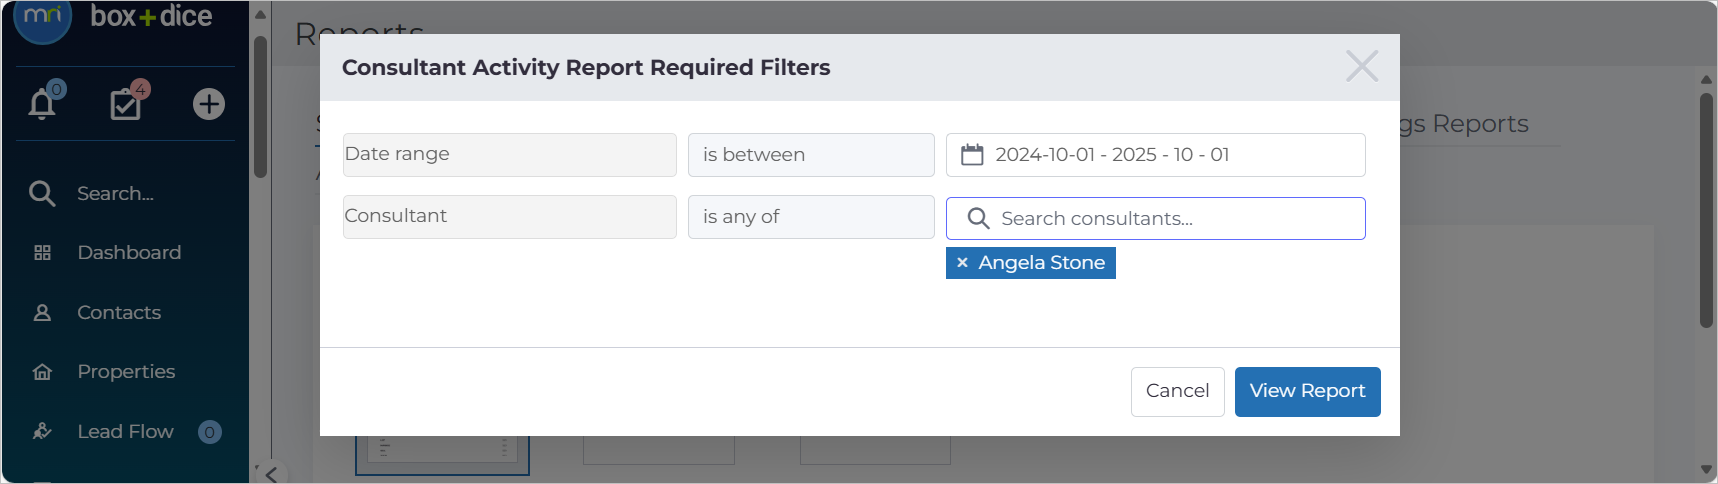
Task: Click the Date range filter field
Action: point(510,155)
